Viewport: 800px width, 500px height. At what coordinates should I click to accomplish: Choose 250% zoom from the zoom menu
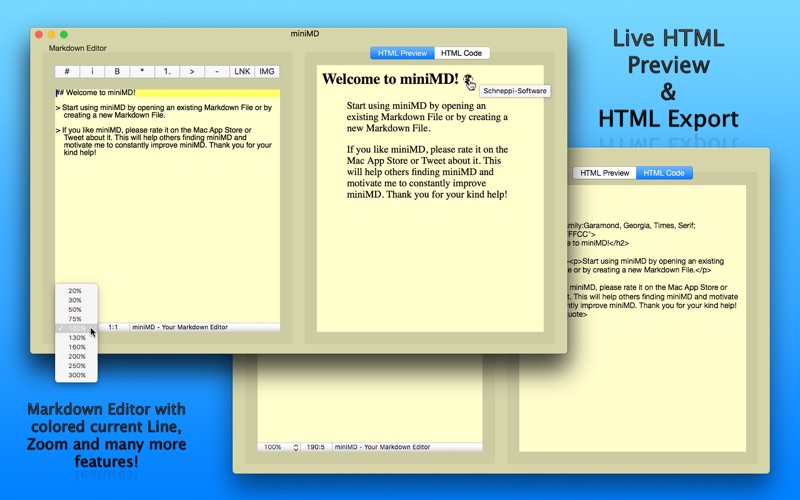coord(76,366)
